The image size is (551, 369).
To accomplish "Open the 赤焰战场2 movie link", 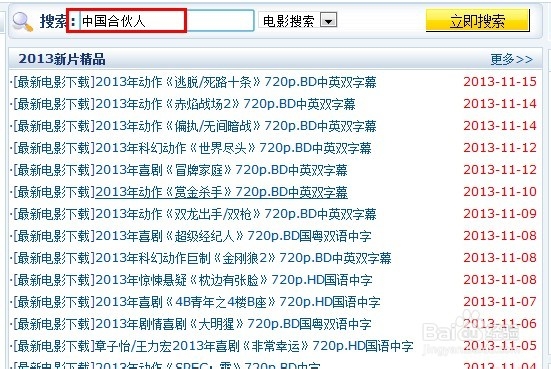I will tap(225, 104).
